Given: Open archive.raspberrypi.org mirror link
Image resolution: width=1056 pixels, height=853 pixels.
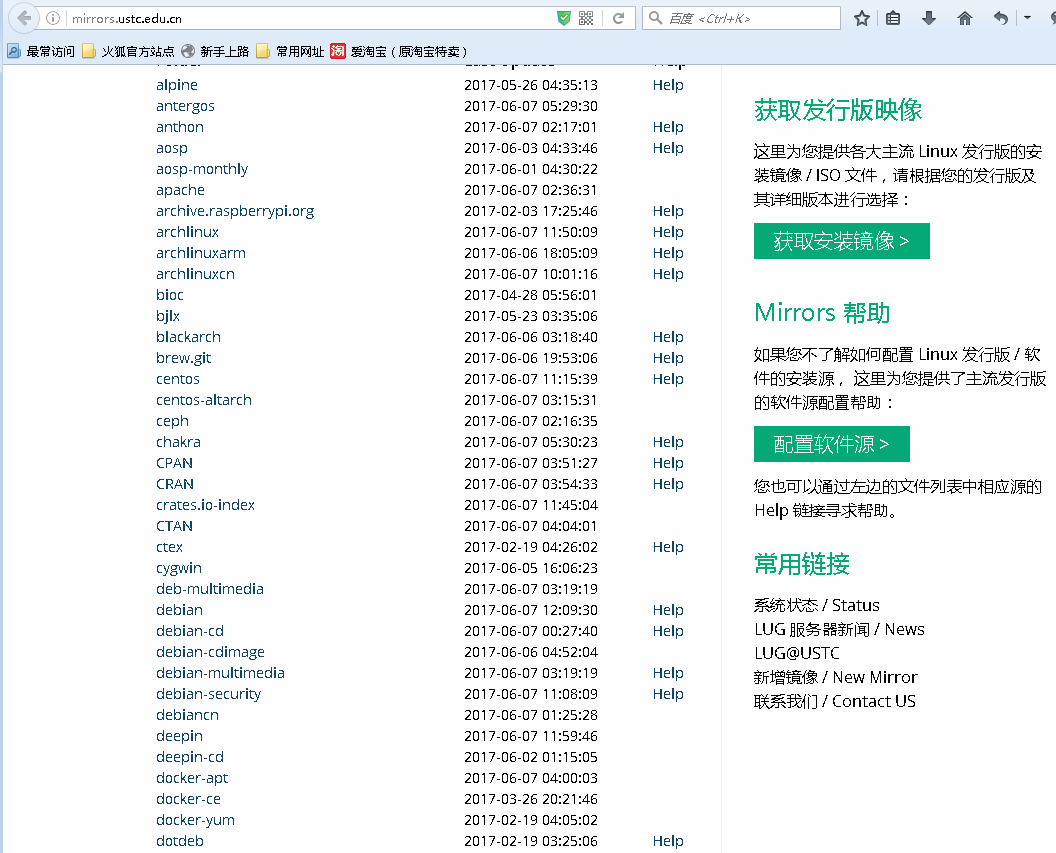Looking at the screenshot, I should point(235,211).
